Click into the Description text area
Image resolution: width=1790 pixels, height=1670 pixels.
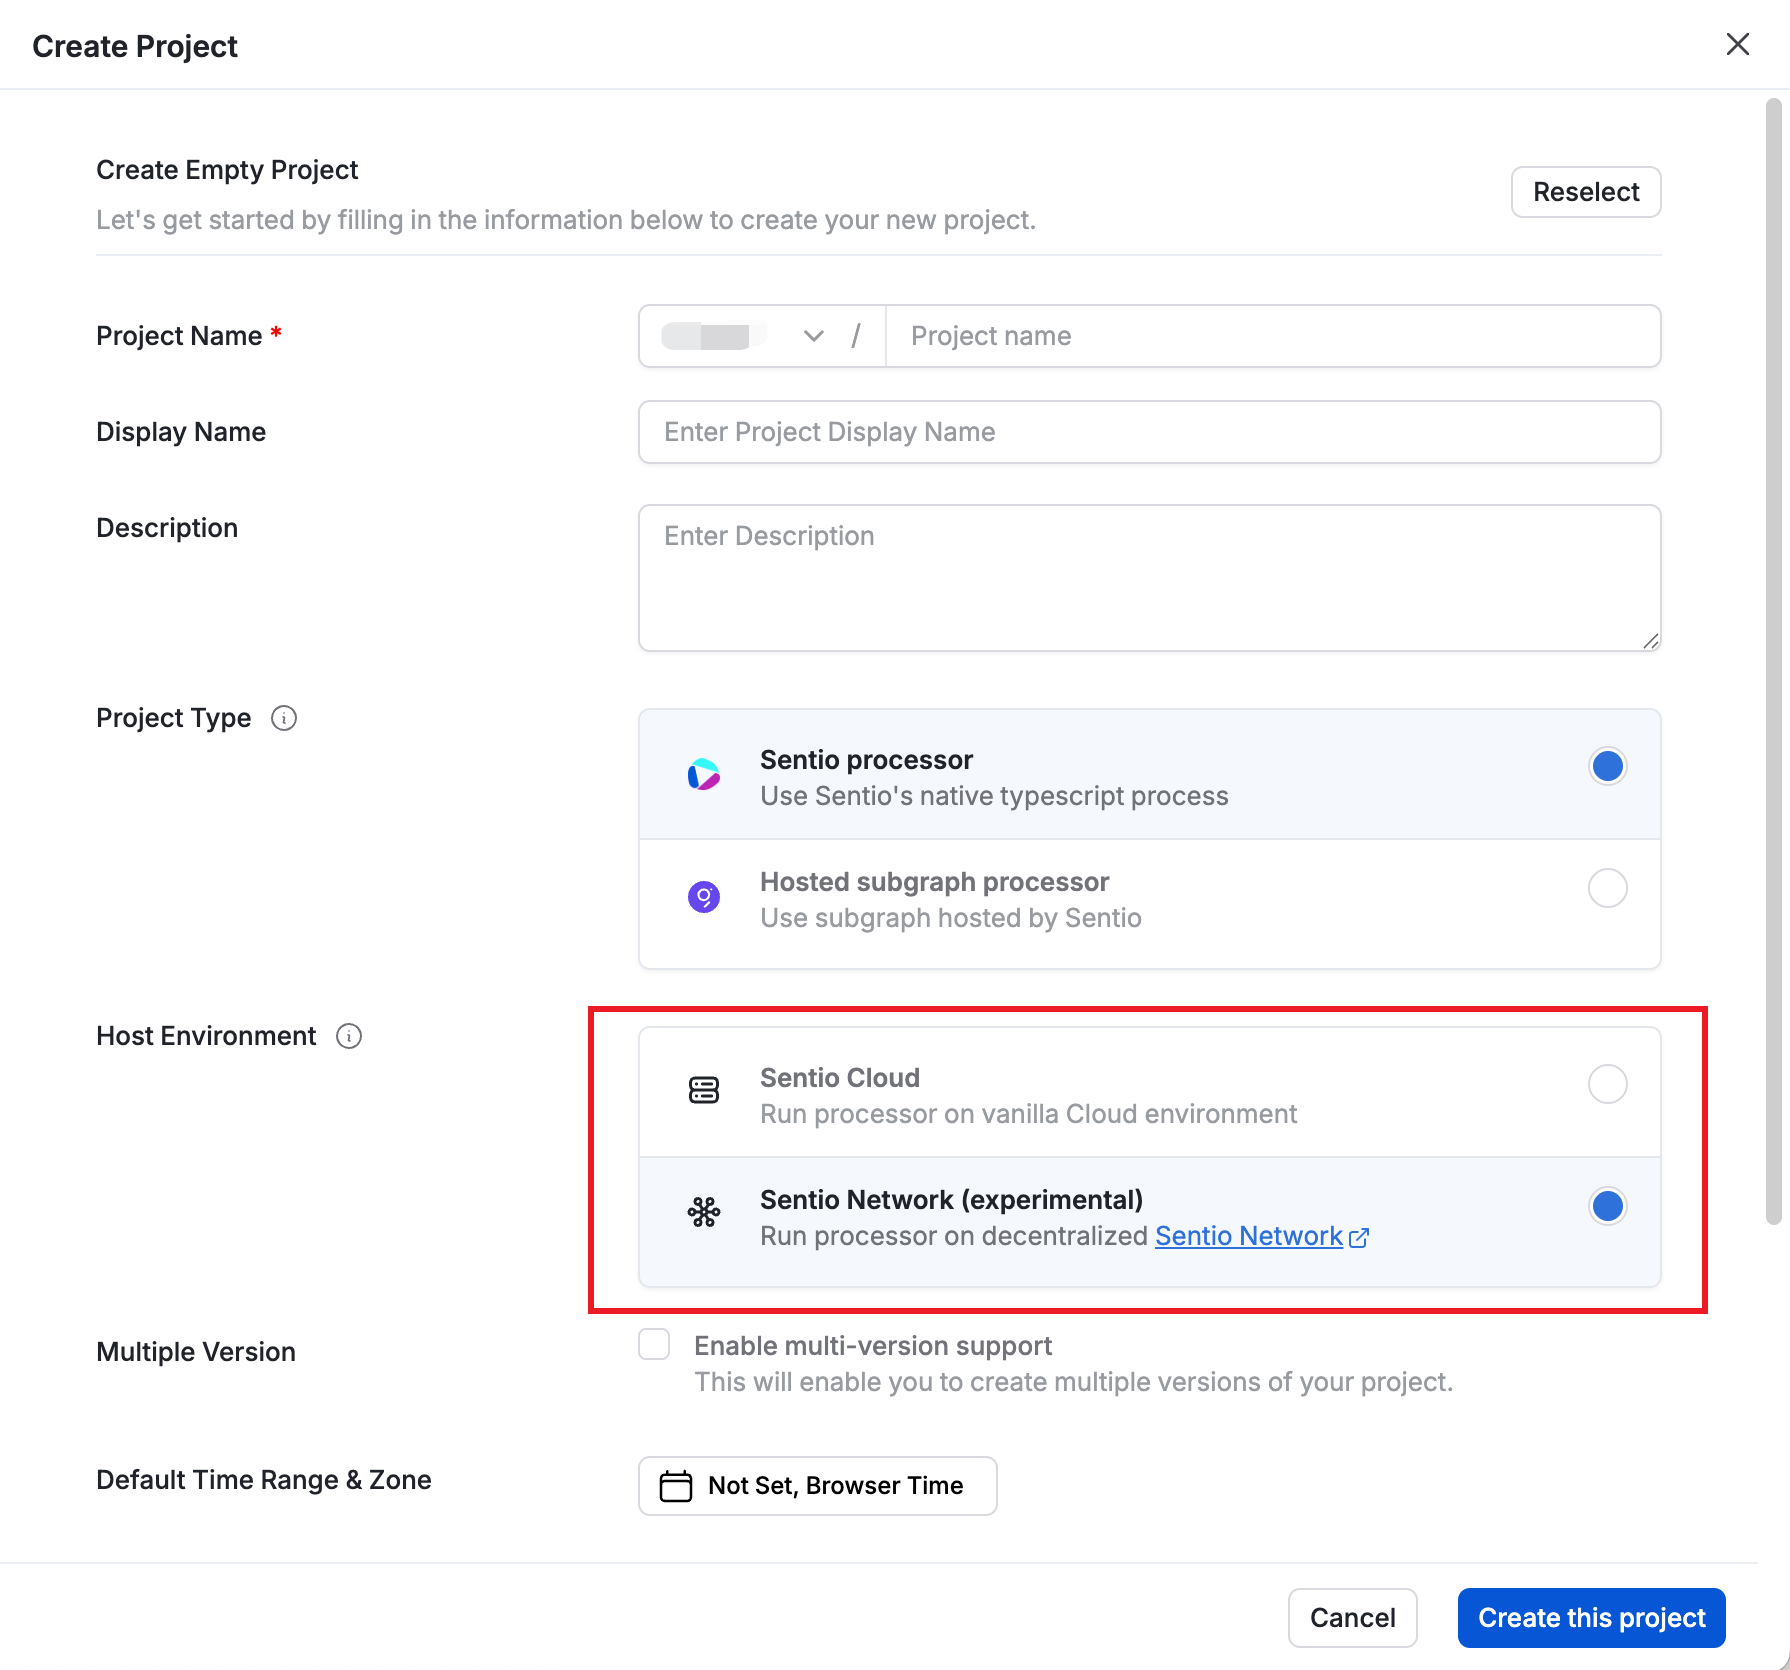tap(1150, 578)
